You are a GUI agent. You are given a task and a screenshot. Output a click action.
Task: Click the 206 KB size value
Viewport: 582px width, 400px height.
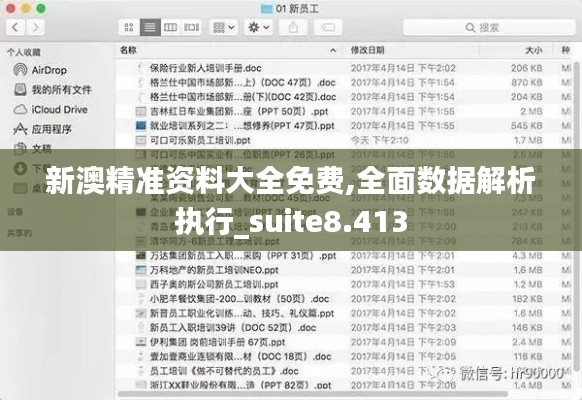[526, 68]
